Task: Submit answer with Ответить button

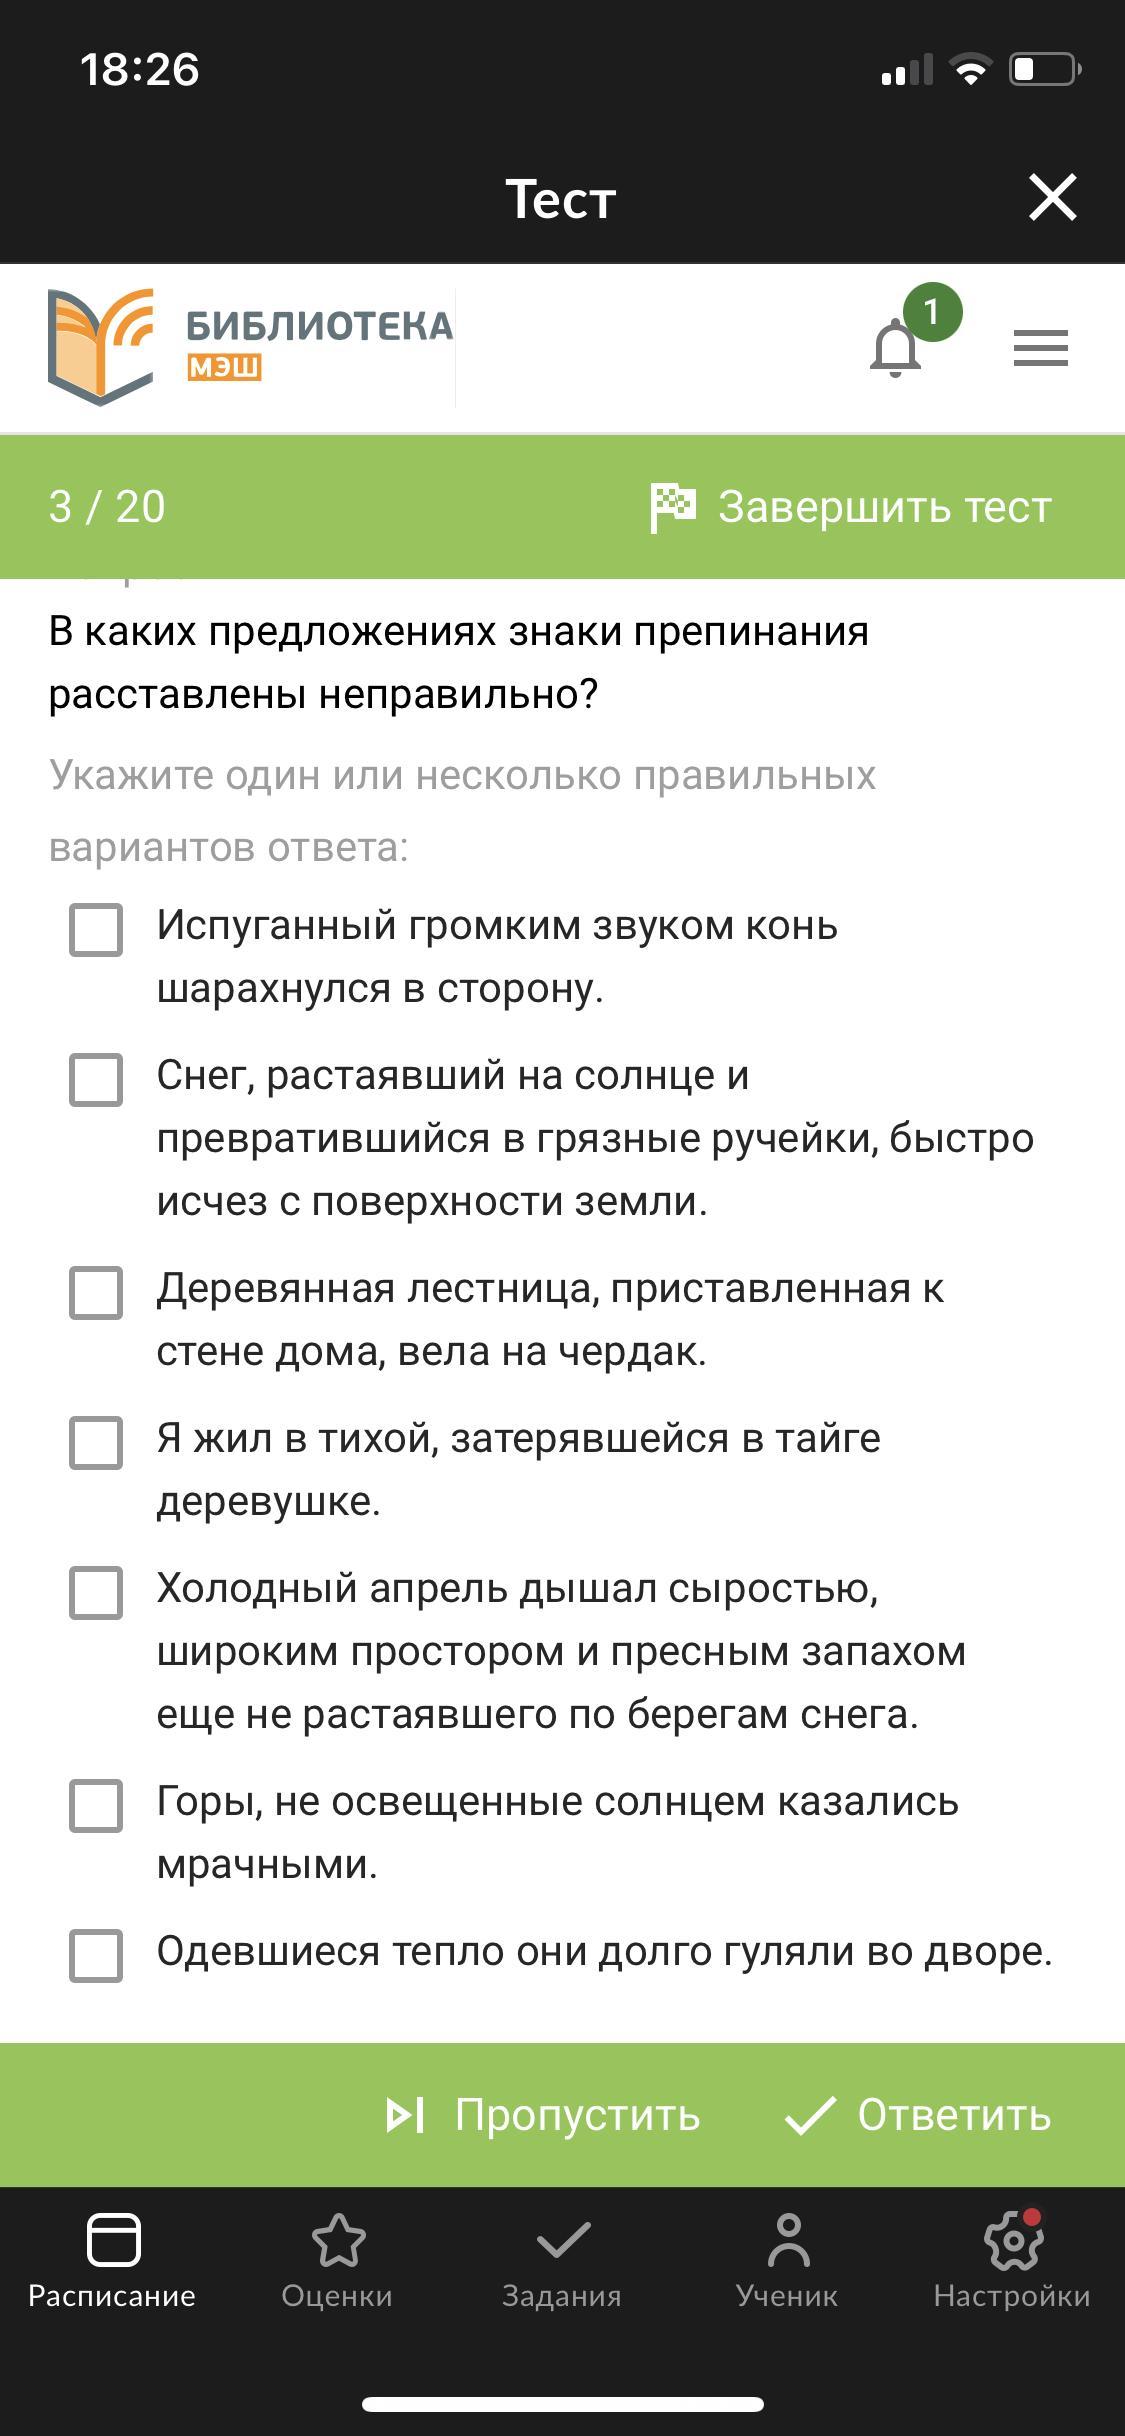Action: tap(918, 2115)
